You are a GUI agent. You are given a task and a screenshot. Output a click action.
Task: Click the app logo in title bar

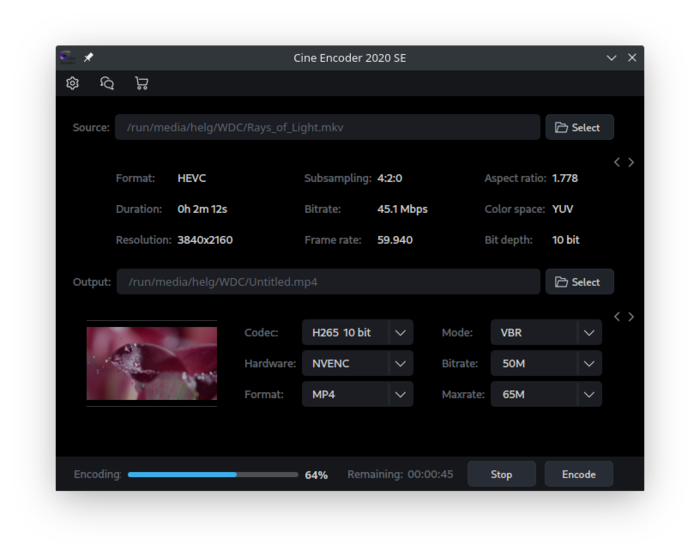67,58
